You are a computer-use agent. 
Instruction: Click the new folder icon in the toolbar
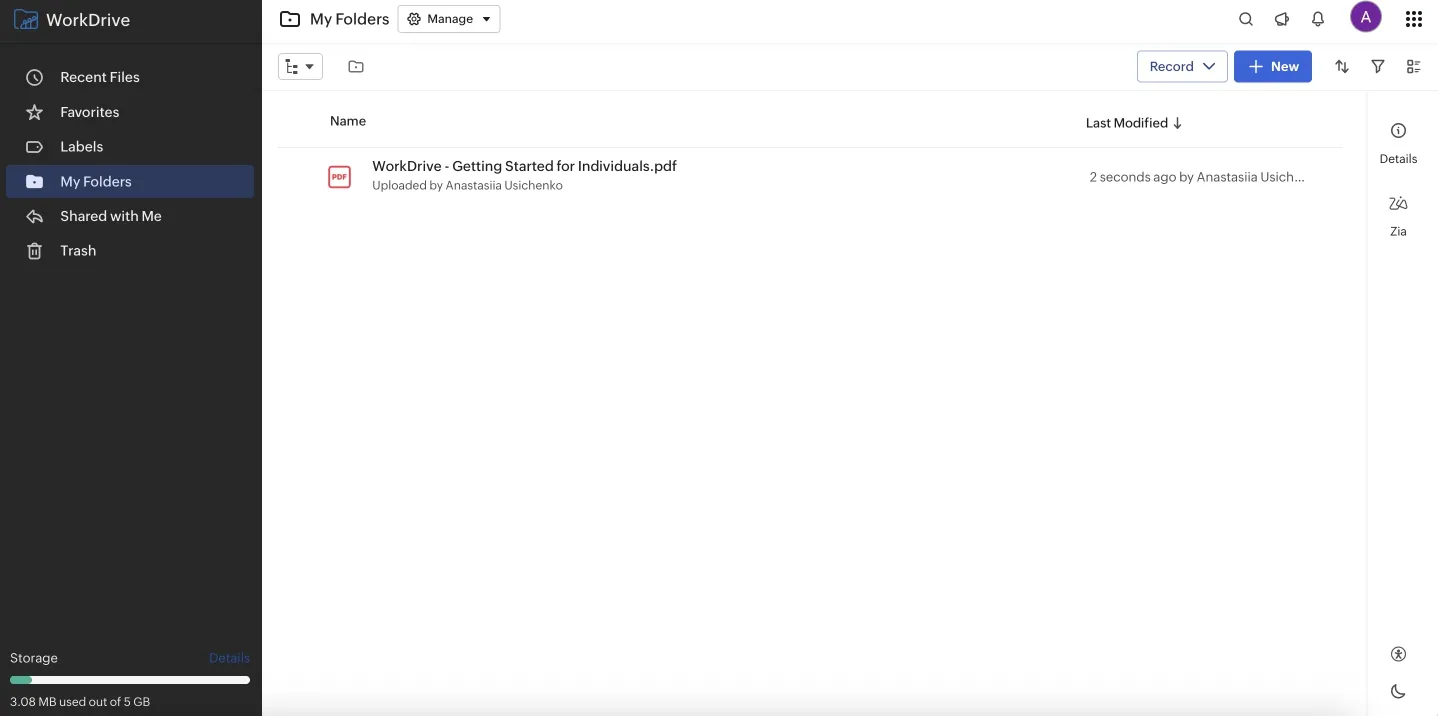coord(355,66)
